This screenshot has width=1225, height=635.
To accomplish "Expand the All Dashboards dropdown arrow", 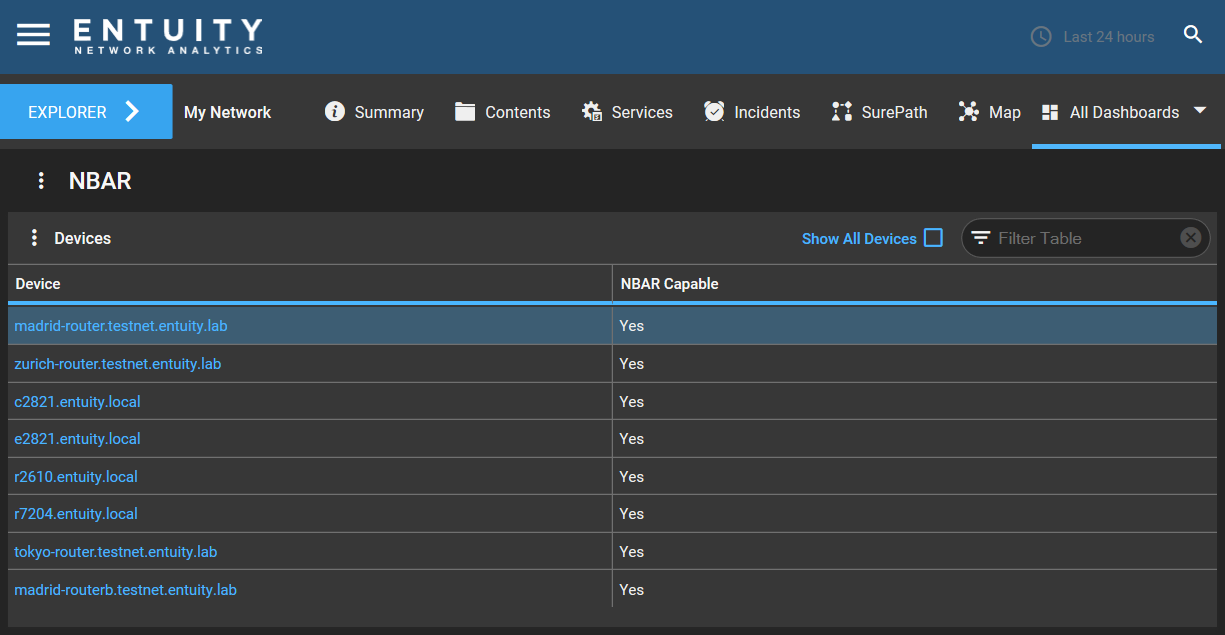I will click(1201, 111).
